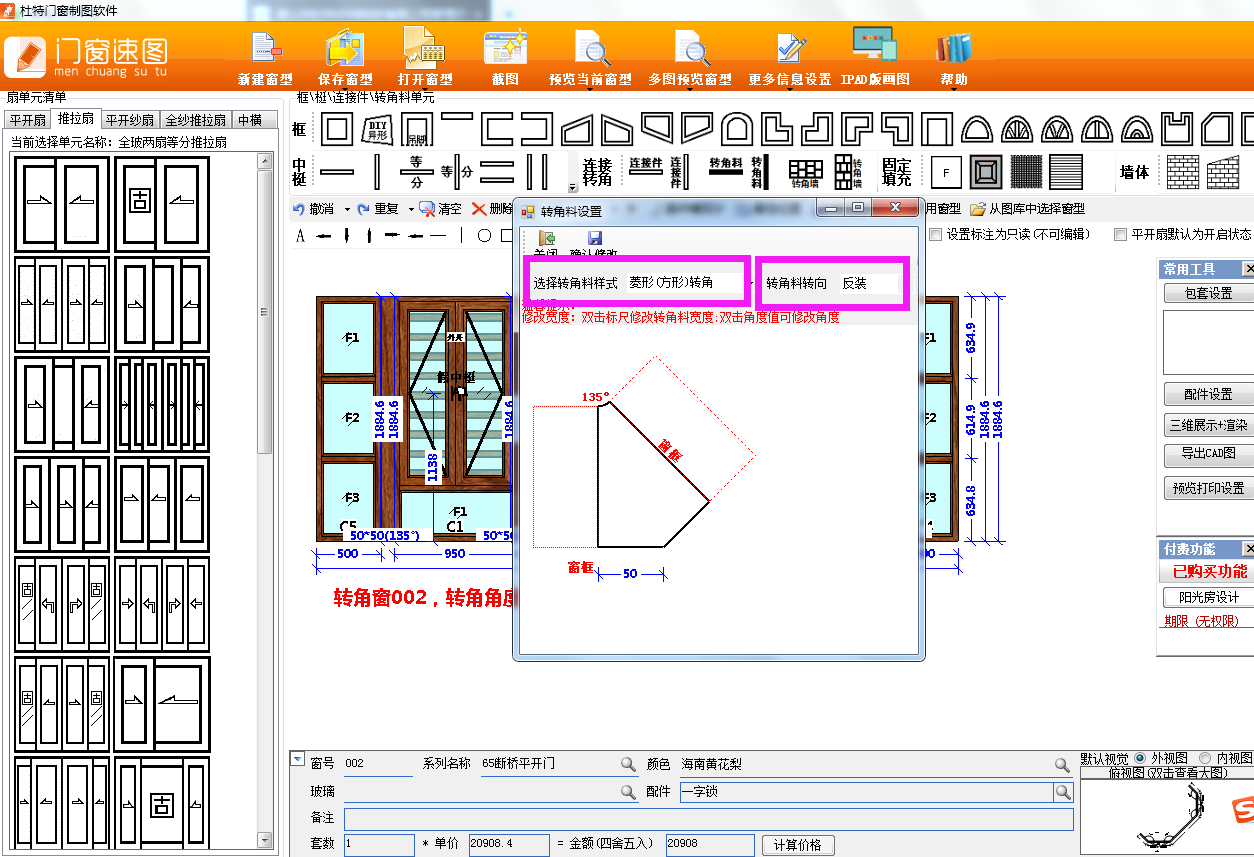Close the 常用工具 panel
The image size is (1254, 857).
click(1248, 269)
